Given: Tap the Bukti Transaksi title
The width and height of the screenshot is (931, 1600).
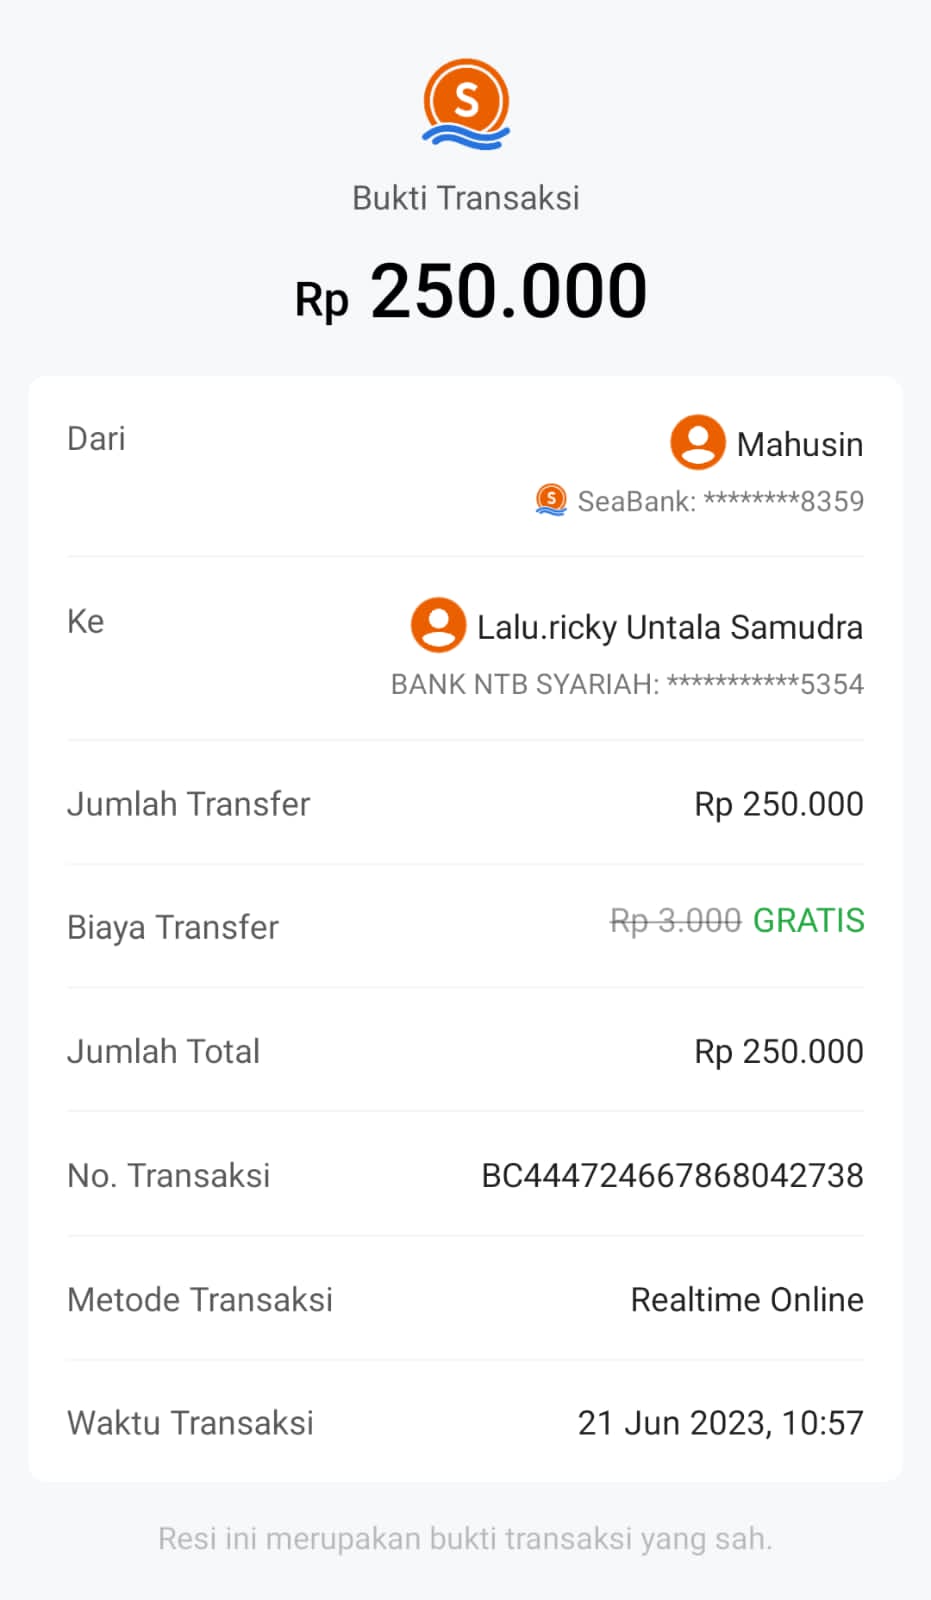Looking at the screenshot, I should (466, 198).
